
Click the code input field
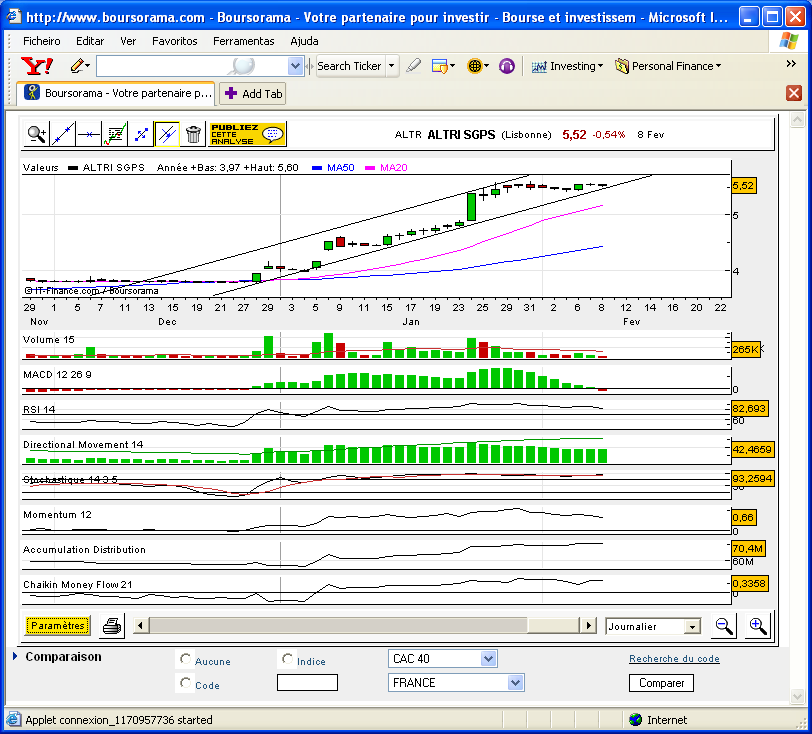307,683
